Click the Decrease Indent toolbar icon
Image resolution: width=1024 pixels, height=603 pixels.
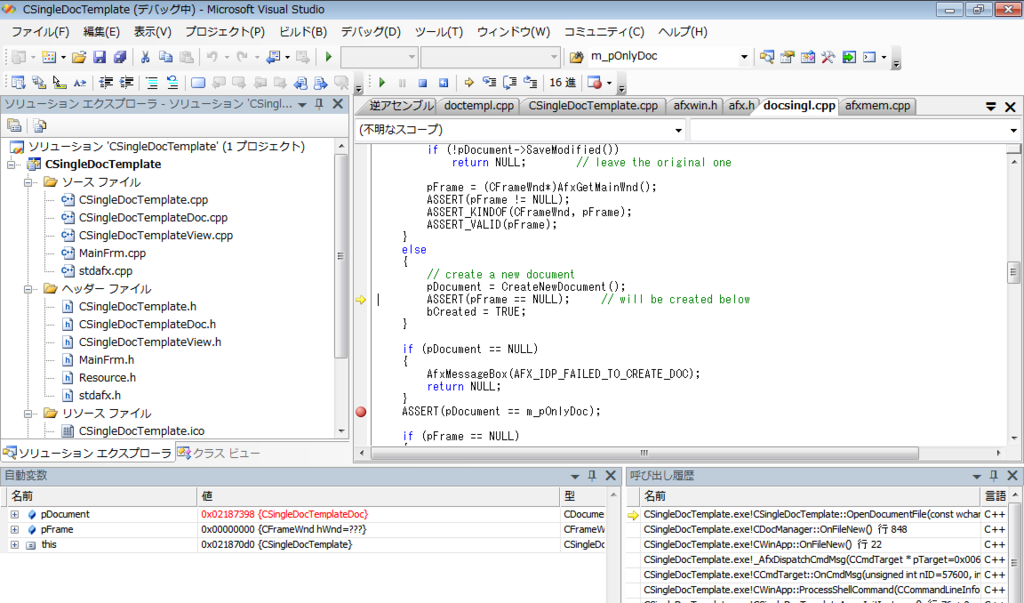click(106, 83)
